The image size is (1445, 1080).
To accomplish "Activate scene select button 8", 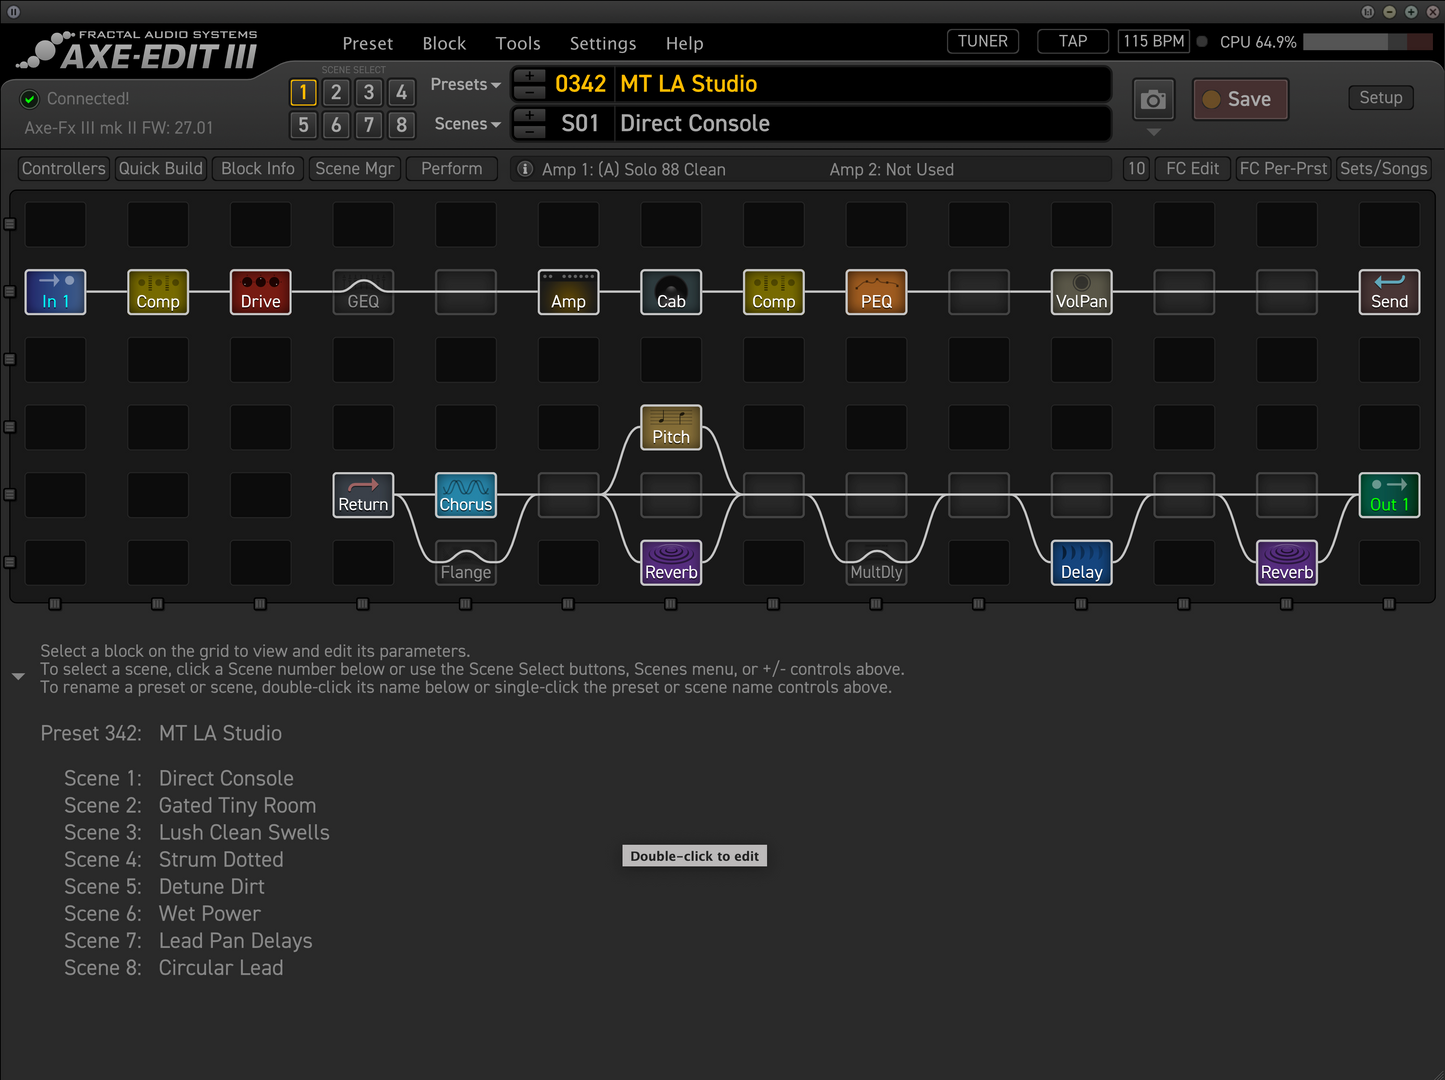I will [401, 125].
